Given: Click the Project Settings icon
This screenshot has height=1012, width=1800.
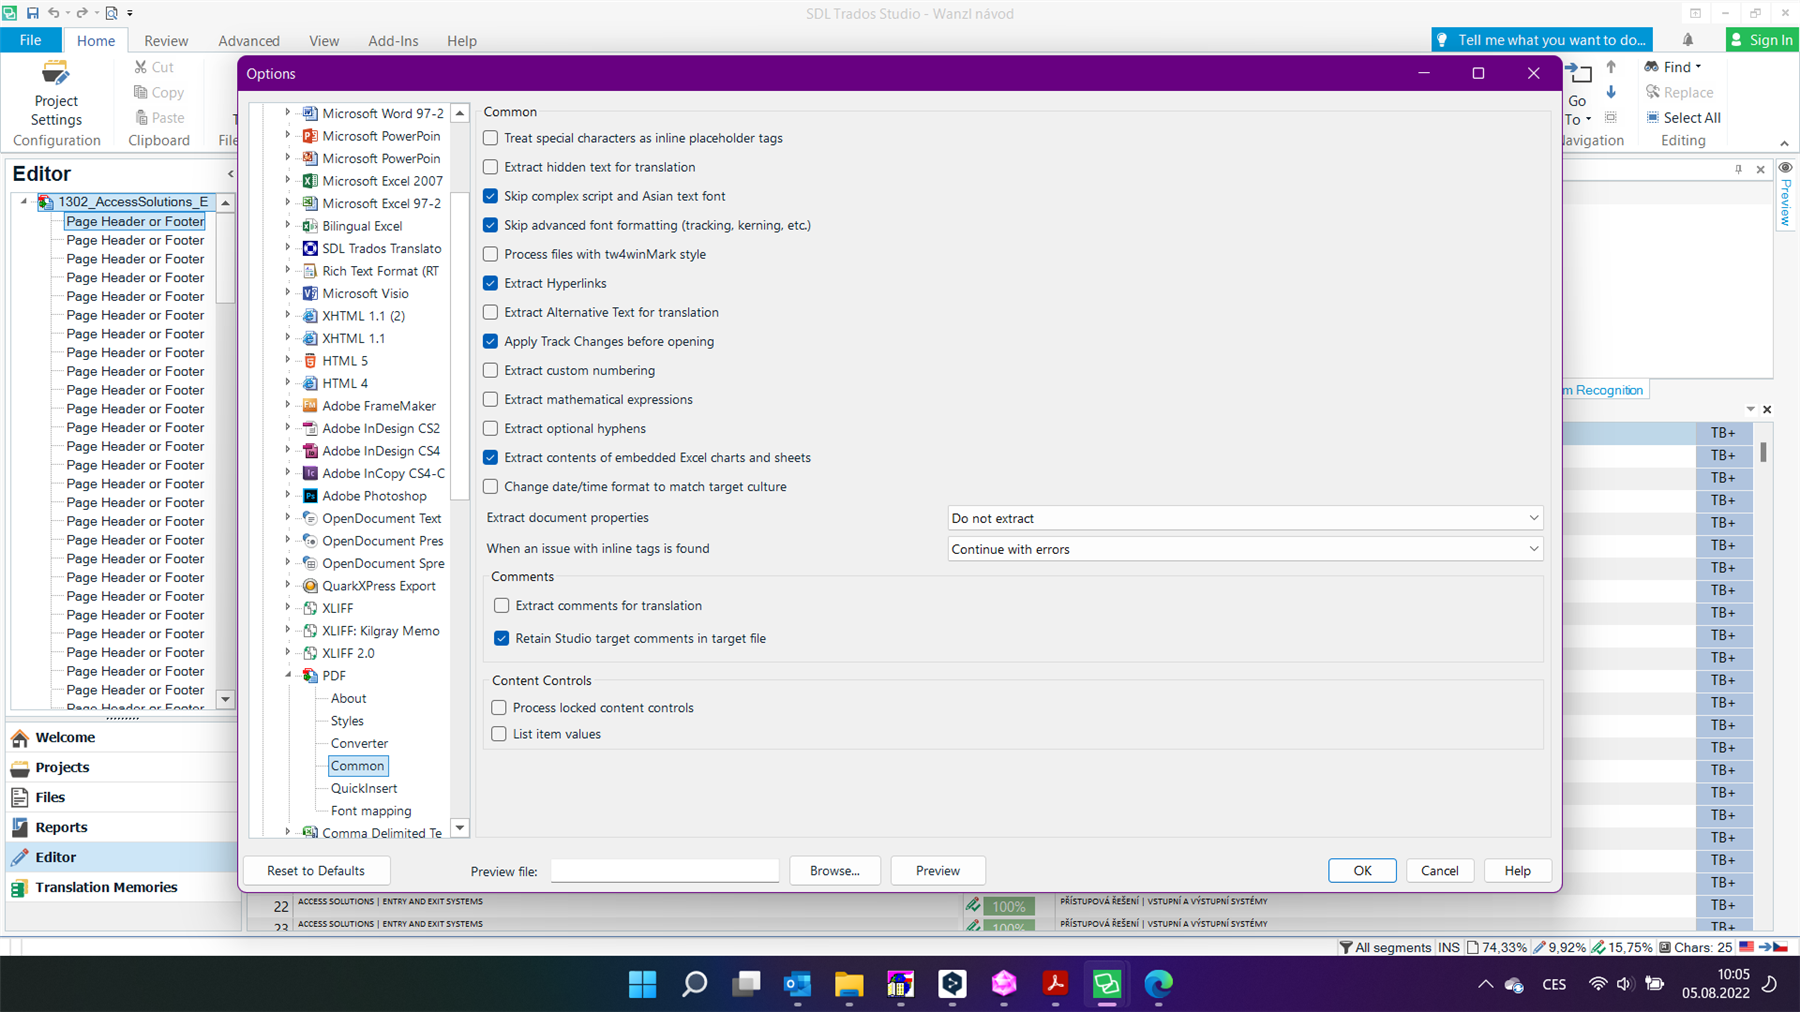Looking at the screenshot, I should pos(56,75).
